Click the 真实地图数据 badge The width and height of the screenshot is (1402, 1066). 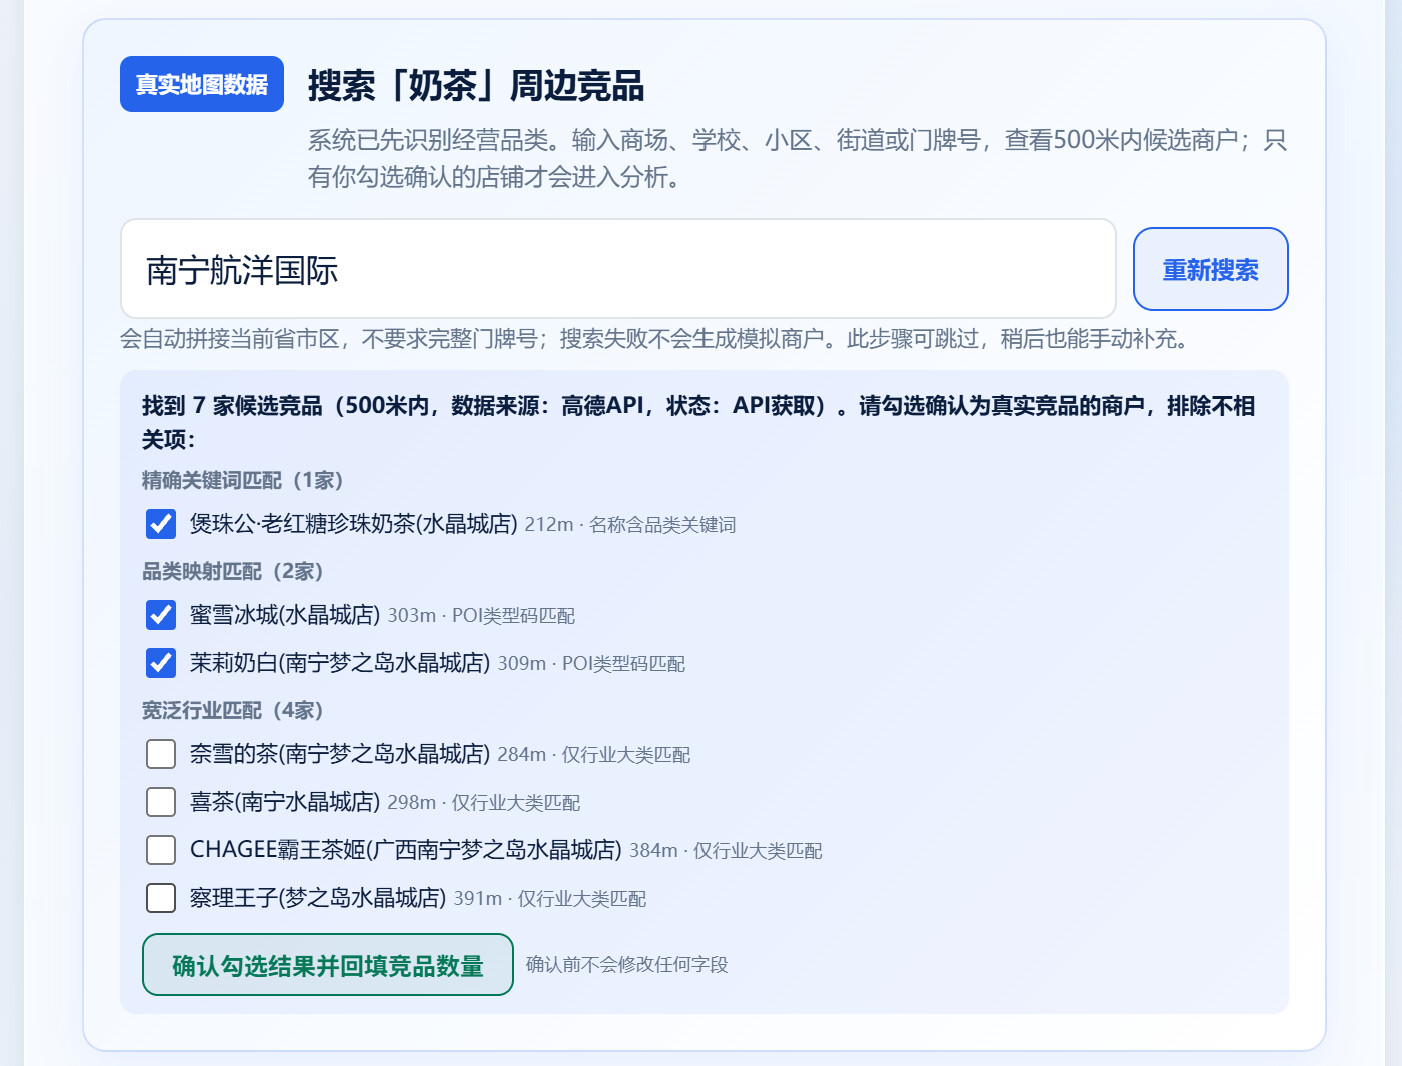pos(202,84)
